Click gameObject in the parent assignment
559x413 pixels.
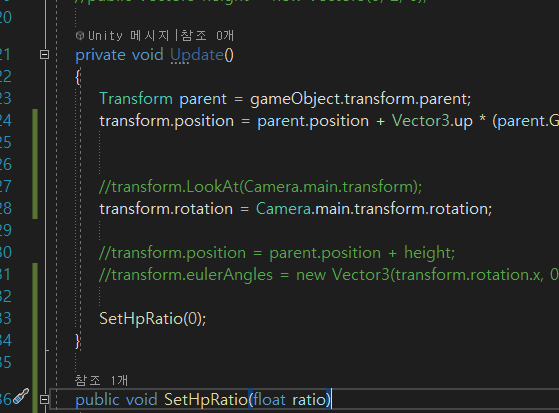click(x=296, y=99)
